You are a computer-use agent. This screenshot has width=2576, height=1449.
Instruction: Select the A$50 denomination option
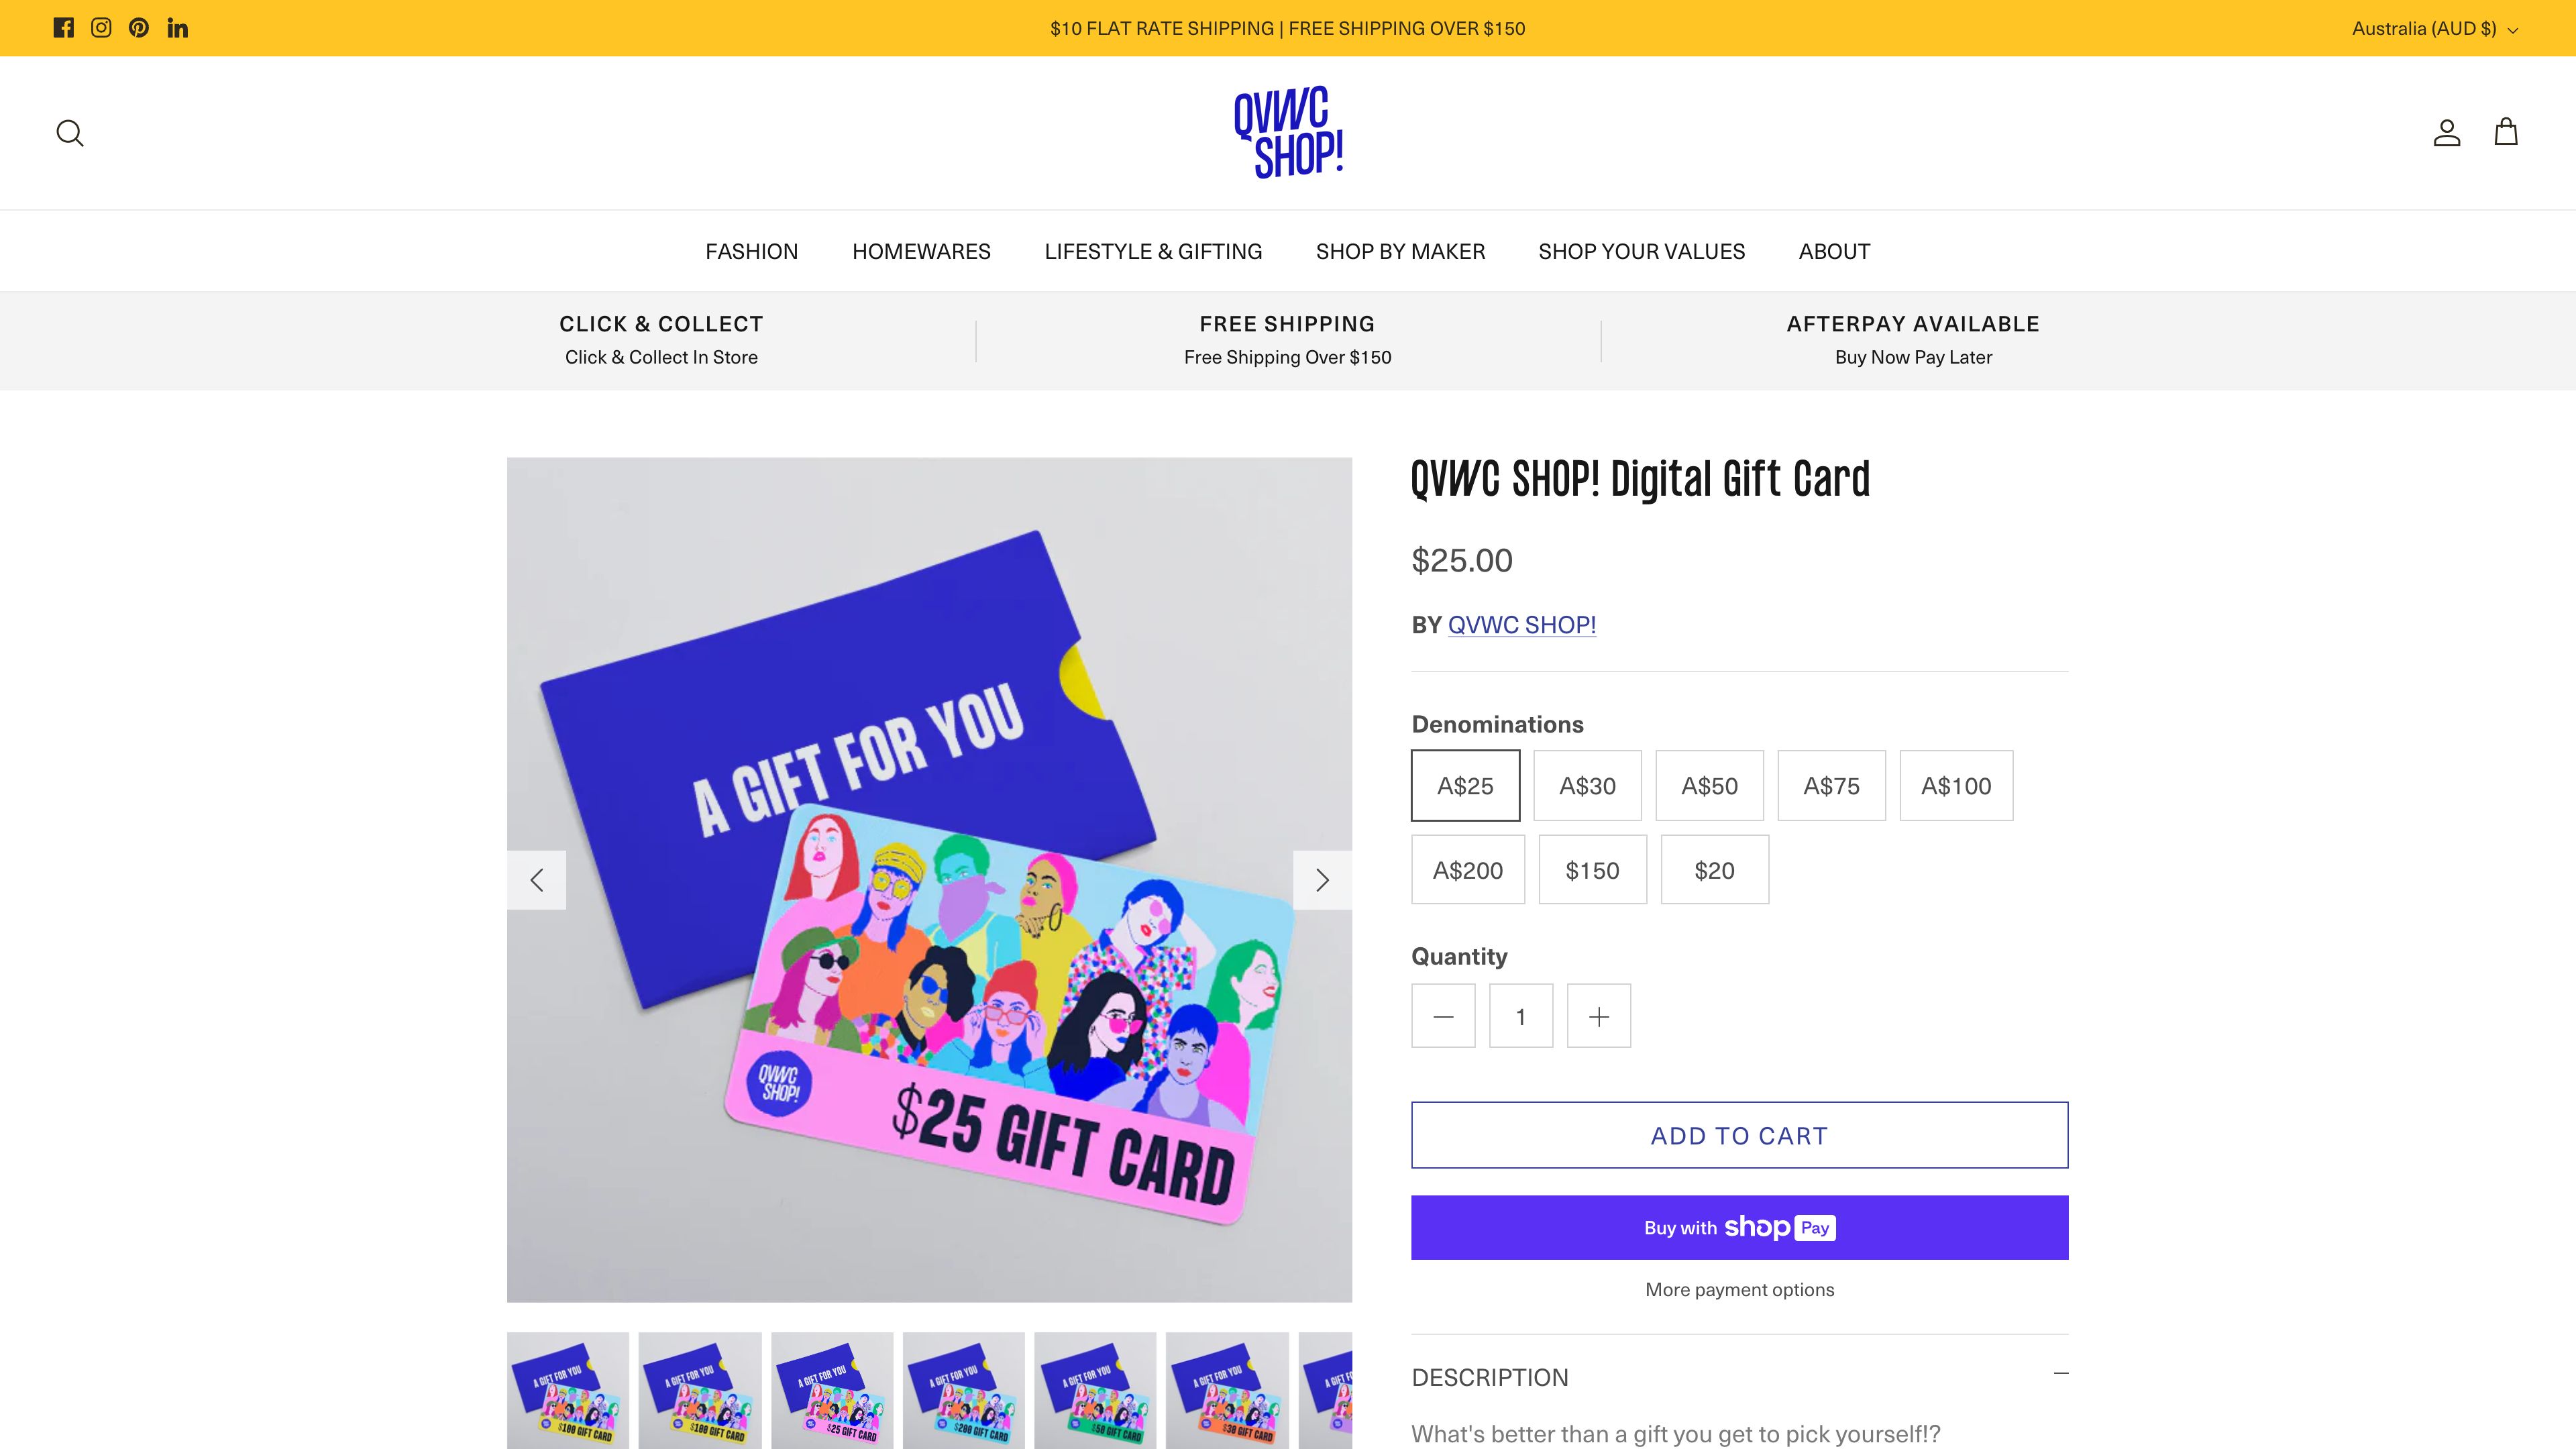pyautogui.click(x=1709, y=786)
